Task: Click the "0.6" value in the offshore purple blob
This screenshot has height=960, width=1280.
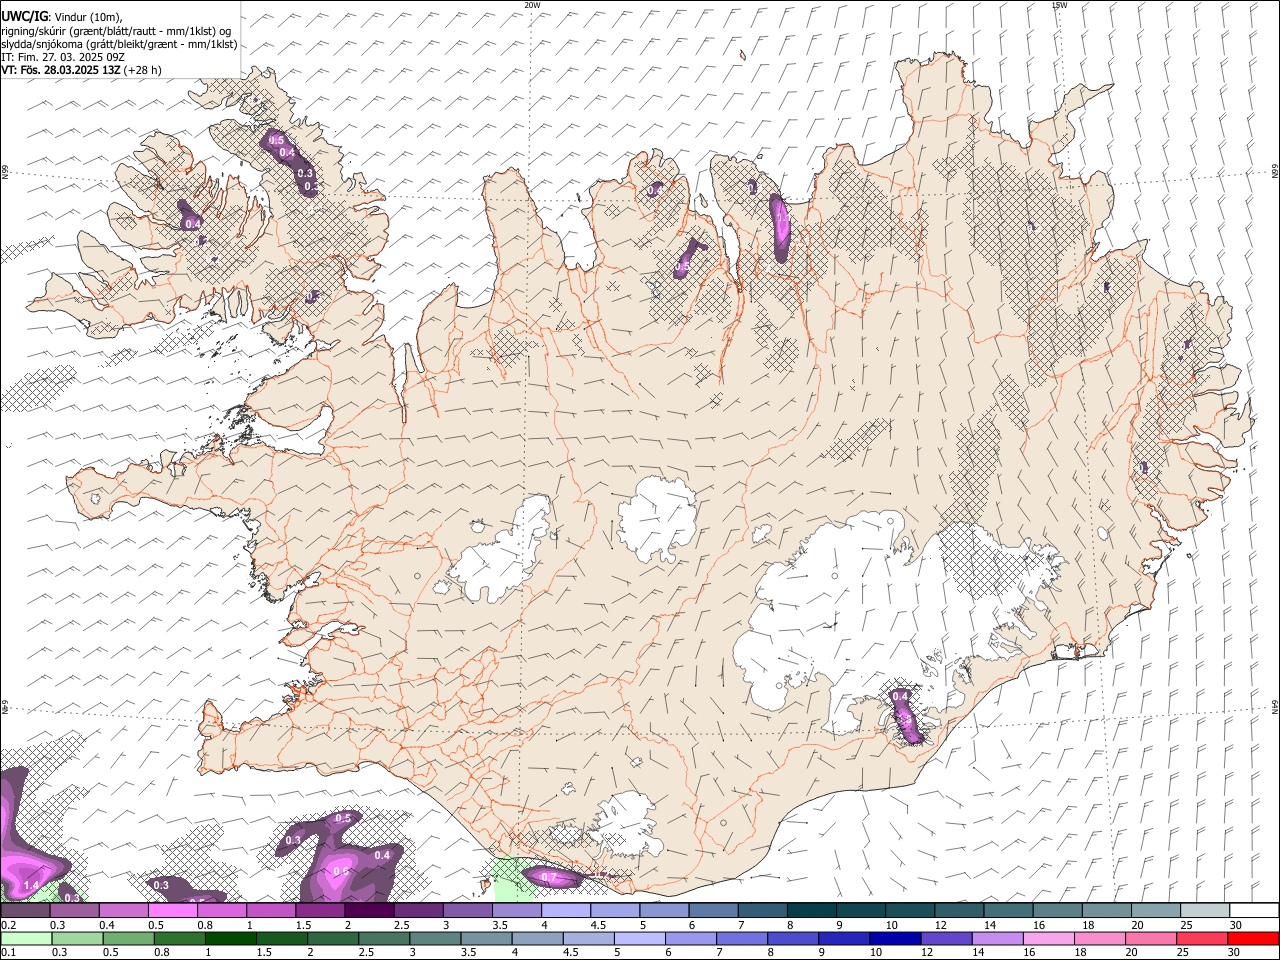Action: point(341,872)
